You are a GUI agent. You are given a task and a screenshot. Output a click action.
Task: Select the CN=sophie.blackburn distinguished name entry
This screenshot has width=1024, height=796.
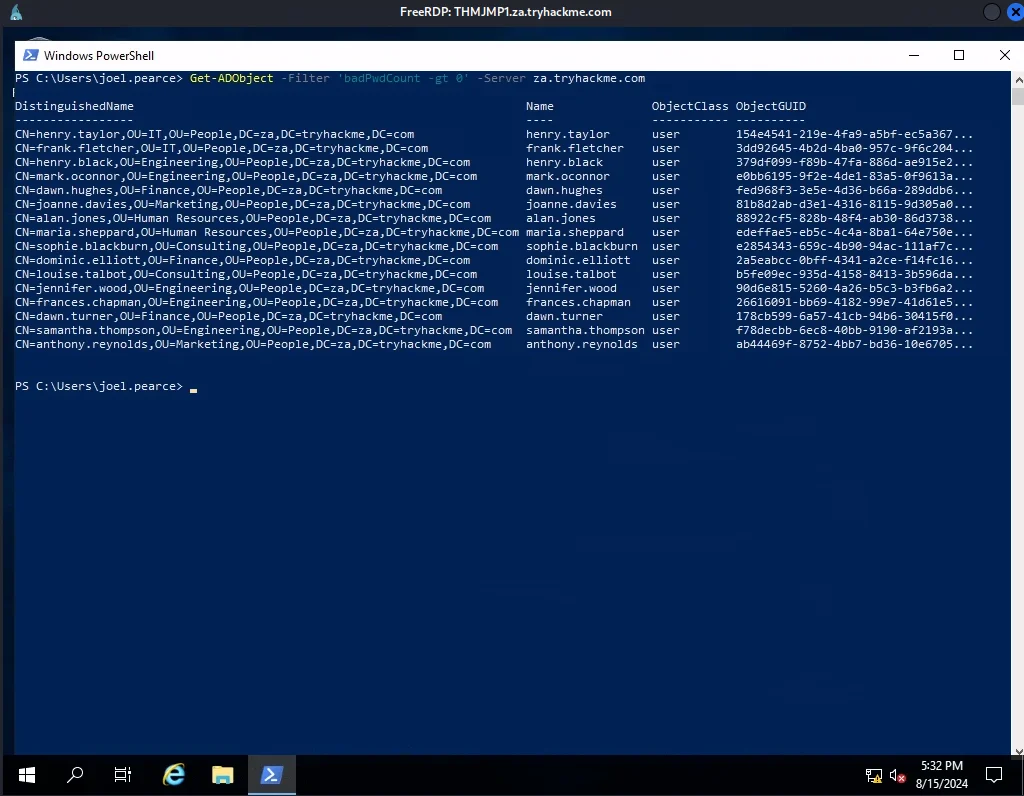point(257,246)
